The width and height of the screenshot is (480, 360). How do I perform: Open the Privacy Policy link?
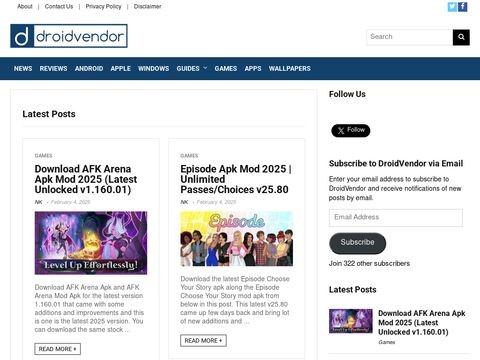[103, 6]
